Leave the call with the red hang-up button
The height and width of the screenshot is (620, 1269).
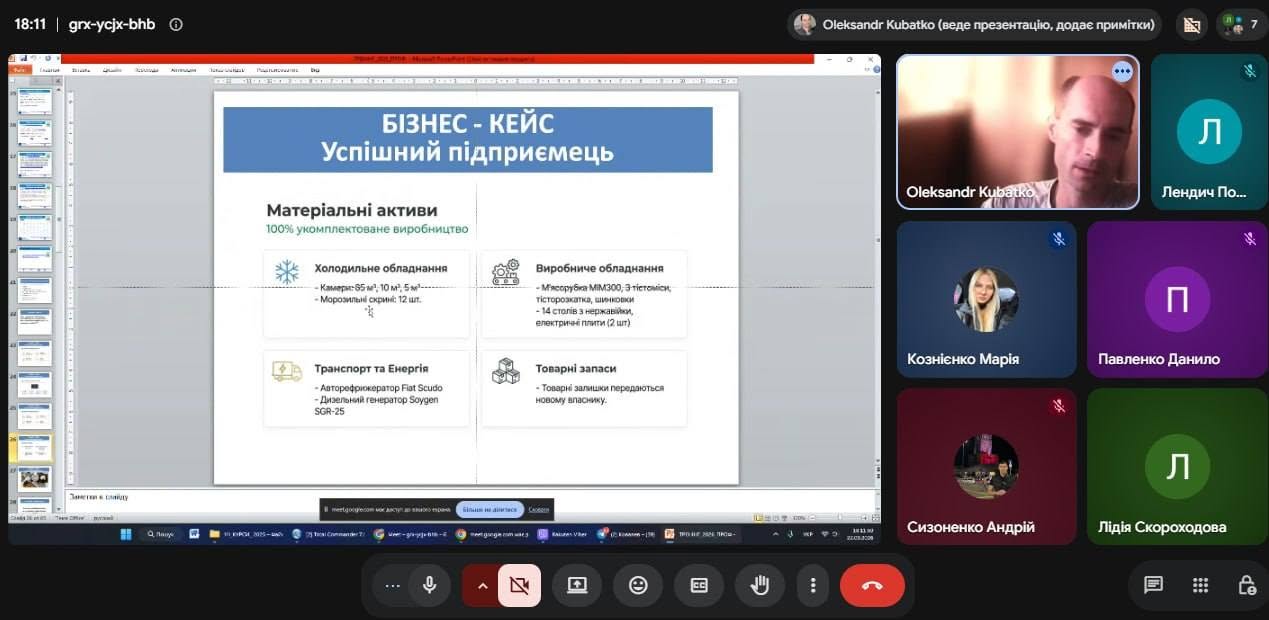(872, 586)
